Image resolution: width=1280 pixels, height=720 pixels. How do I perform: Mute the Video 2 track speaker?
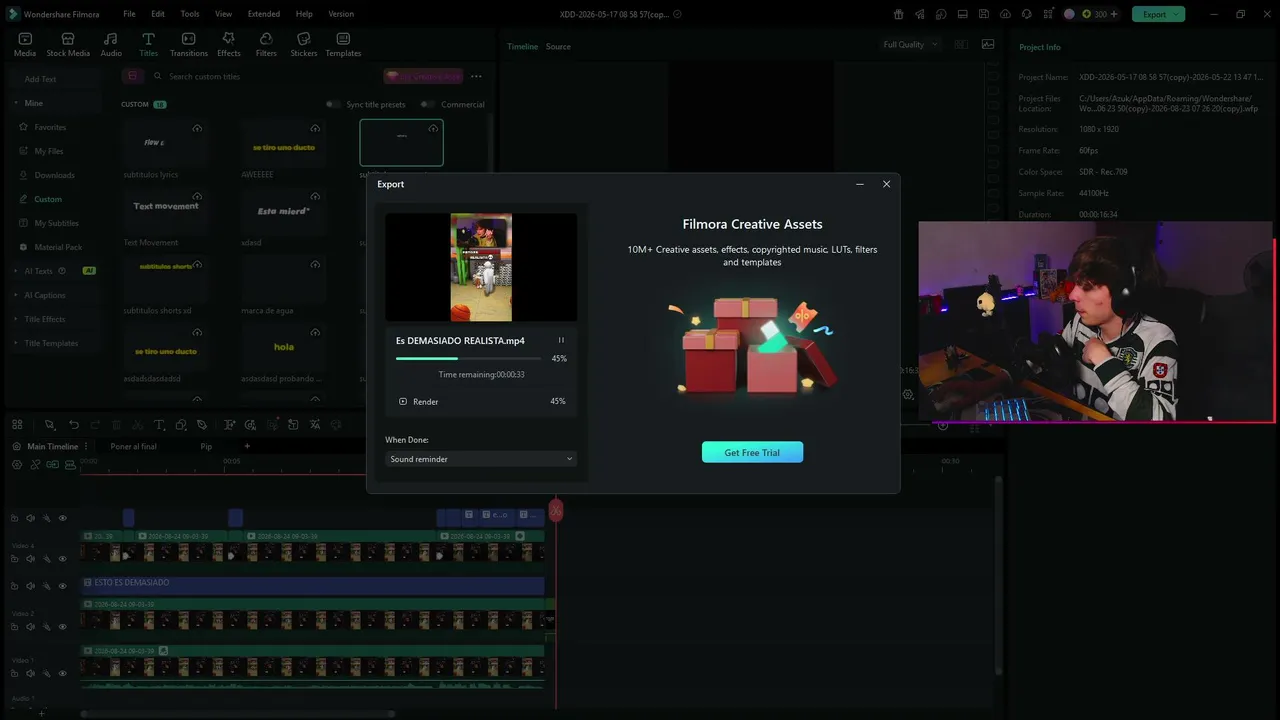30,626
